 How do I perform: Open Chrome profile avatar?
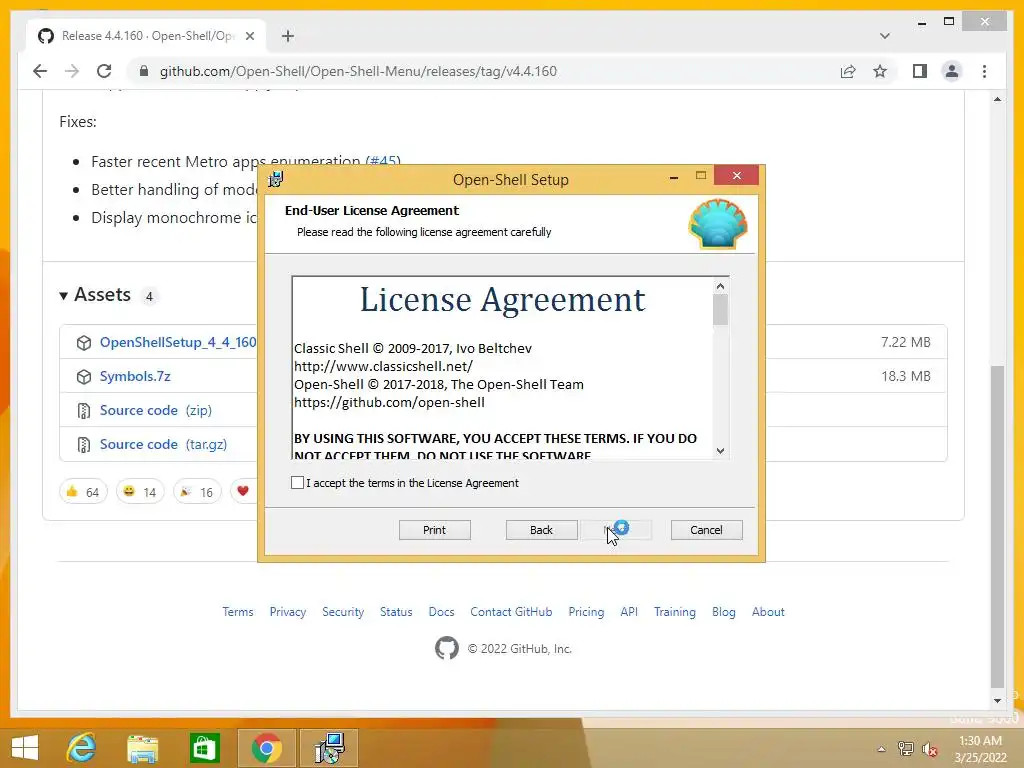952,71
